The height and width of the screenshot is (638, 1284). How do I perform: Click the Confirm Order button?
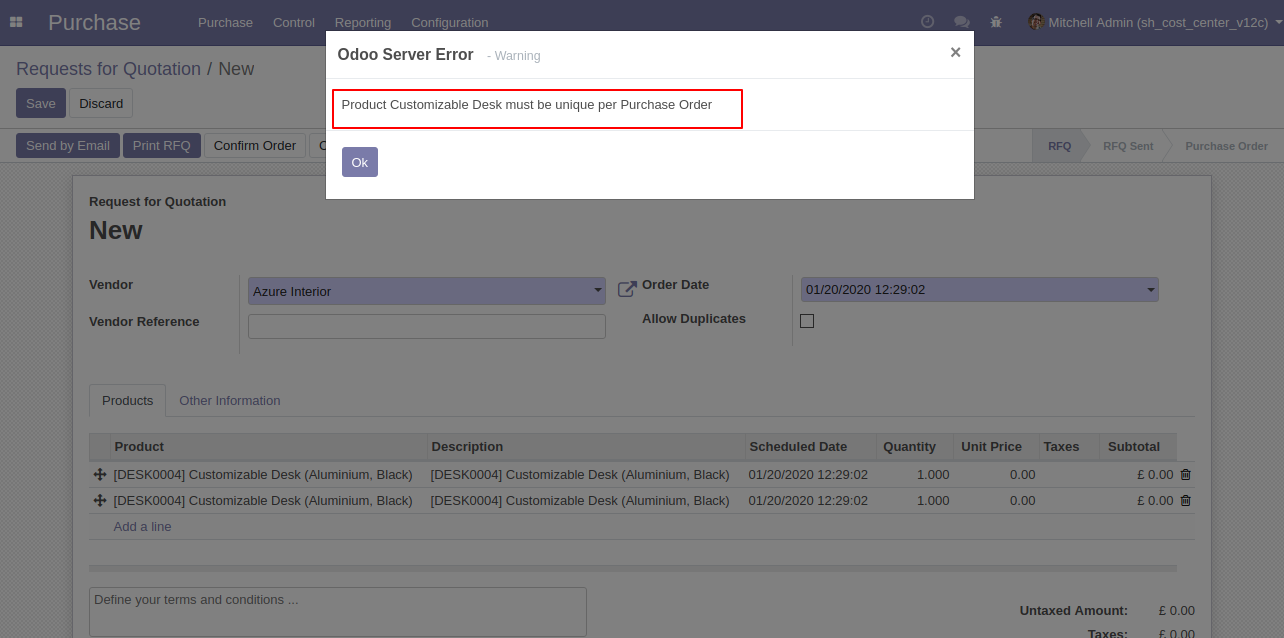pyautogui.click(x=255, y=146)
